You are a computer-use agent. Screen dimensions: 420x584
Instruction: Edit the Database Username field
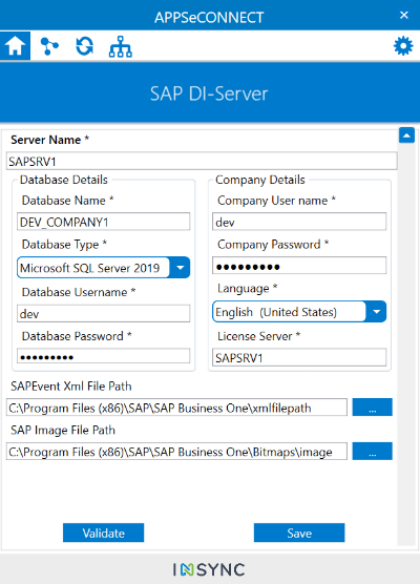pyautogui.click(x=104, y=314)
